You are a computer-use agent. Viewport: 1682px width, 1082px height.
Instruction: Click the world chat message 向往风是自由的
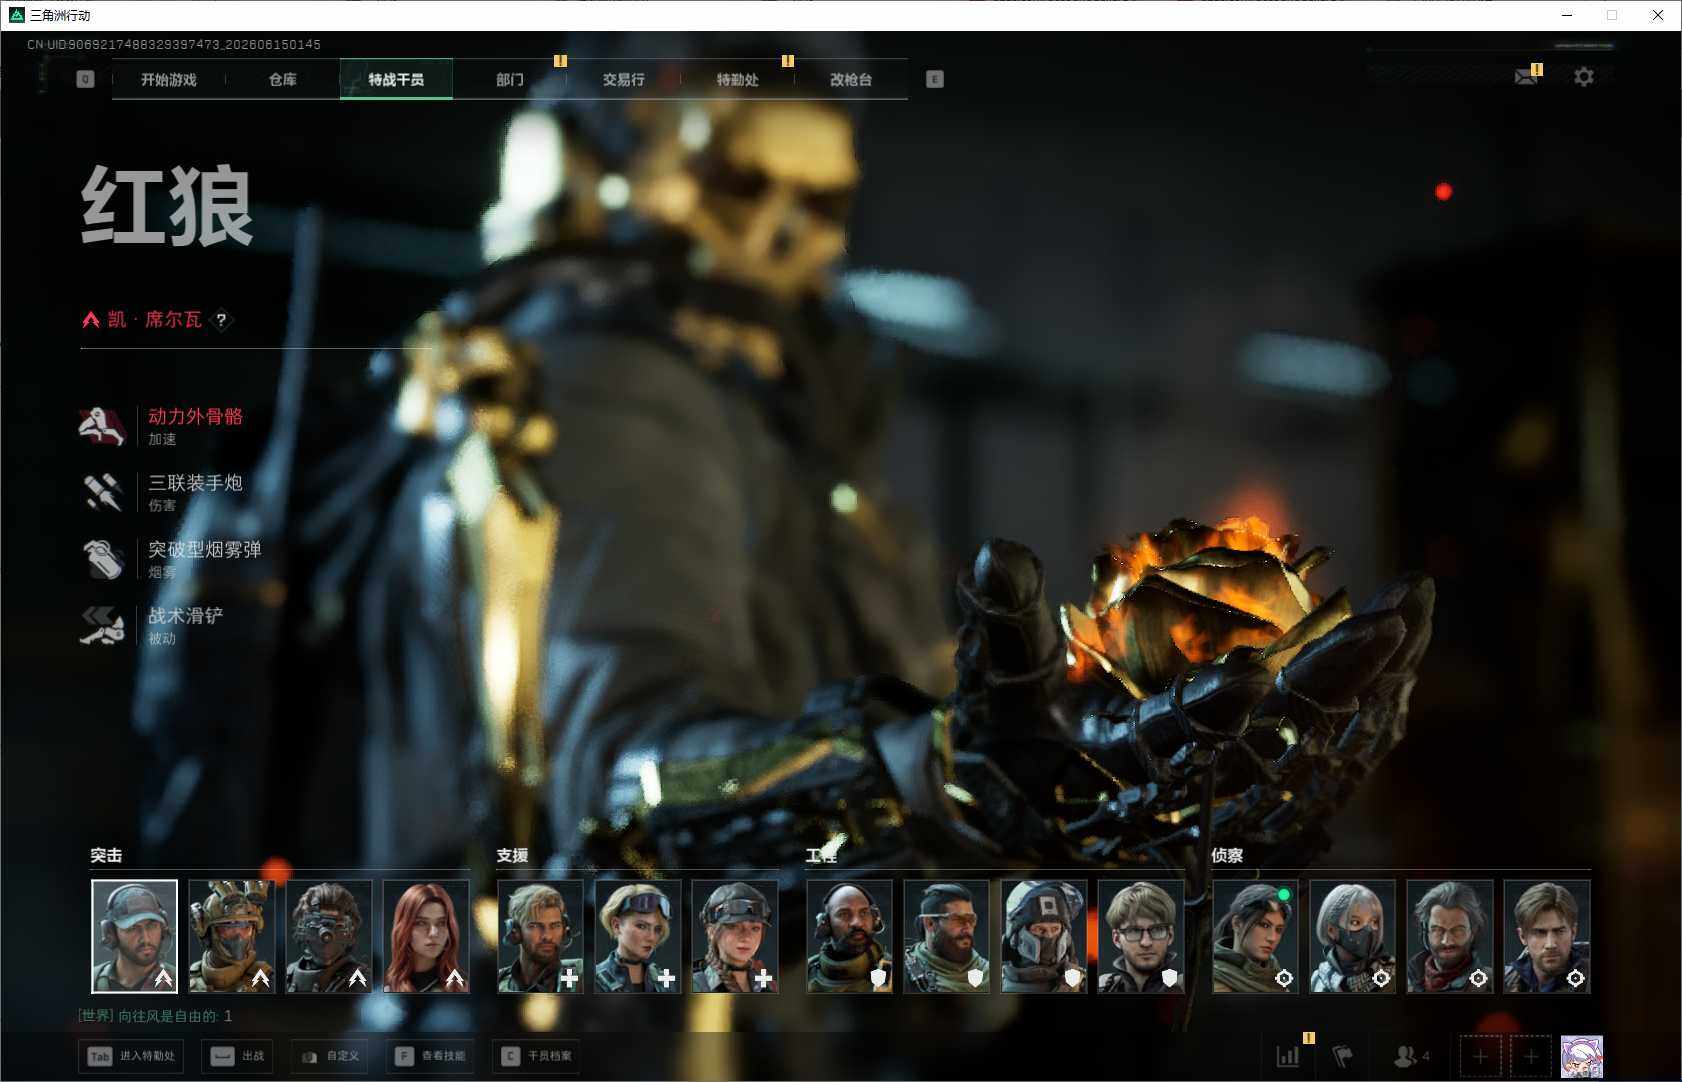tap(155, 1016)
